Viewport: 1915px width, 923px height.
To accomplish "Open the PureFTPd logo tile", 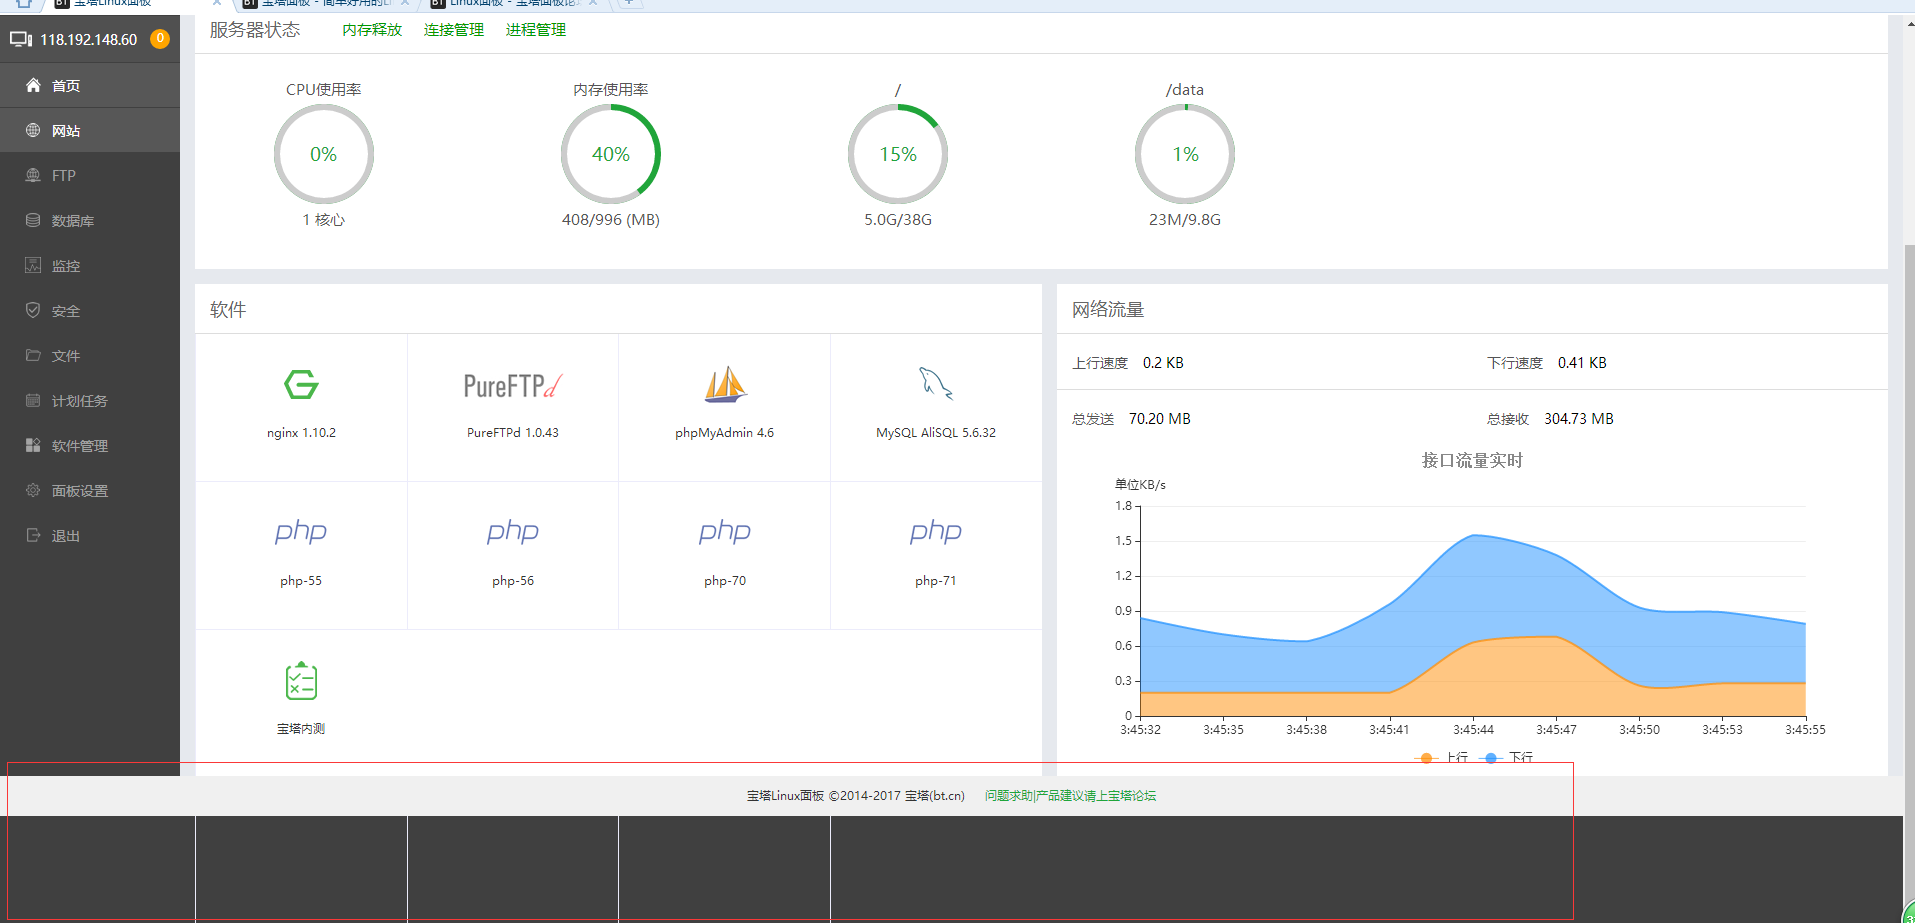I will click(513, 385).
